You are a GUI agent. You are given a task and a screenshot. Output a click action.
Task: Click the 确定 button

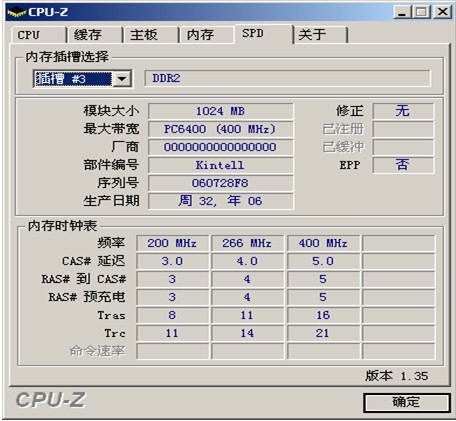[407, 402]
